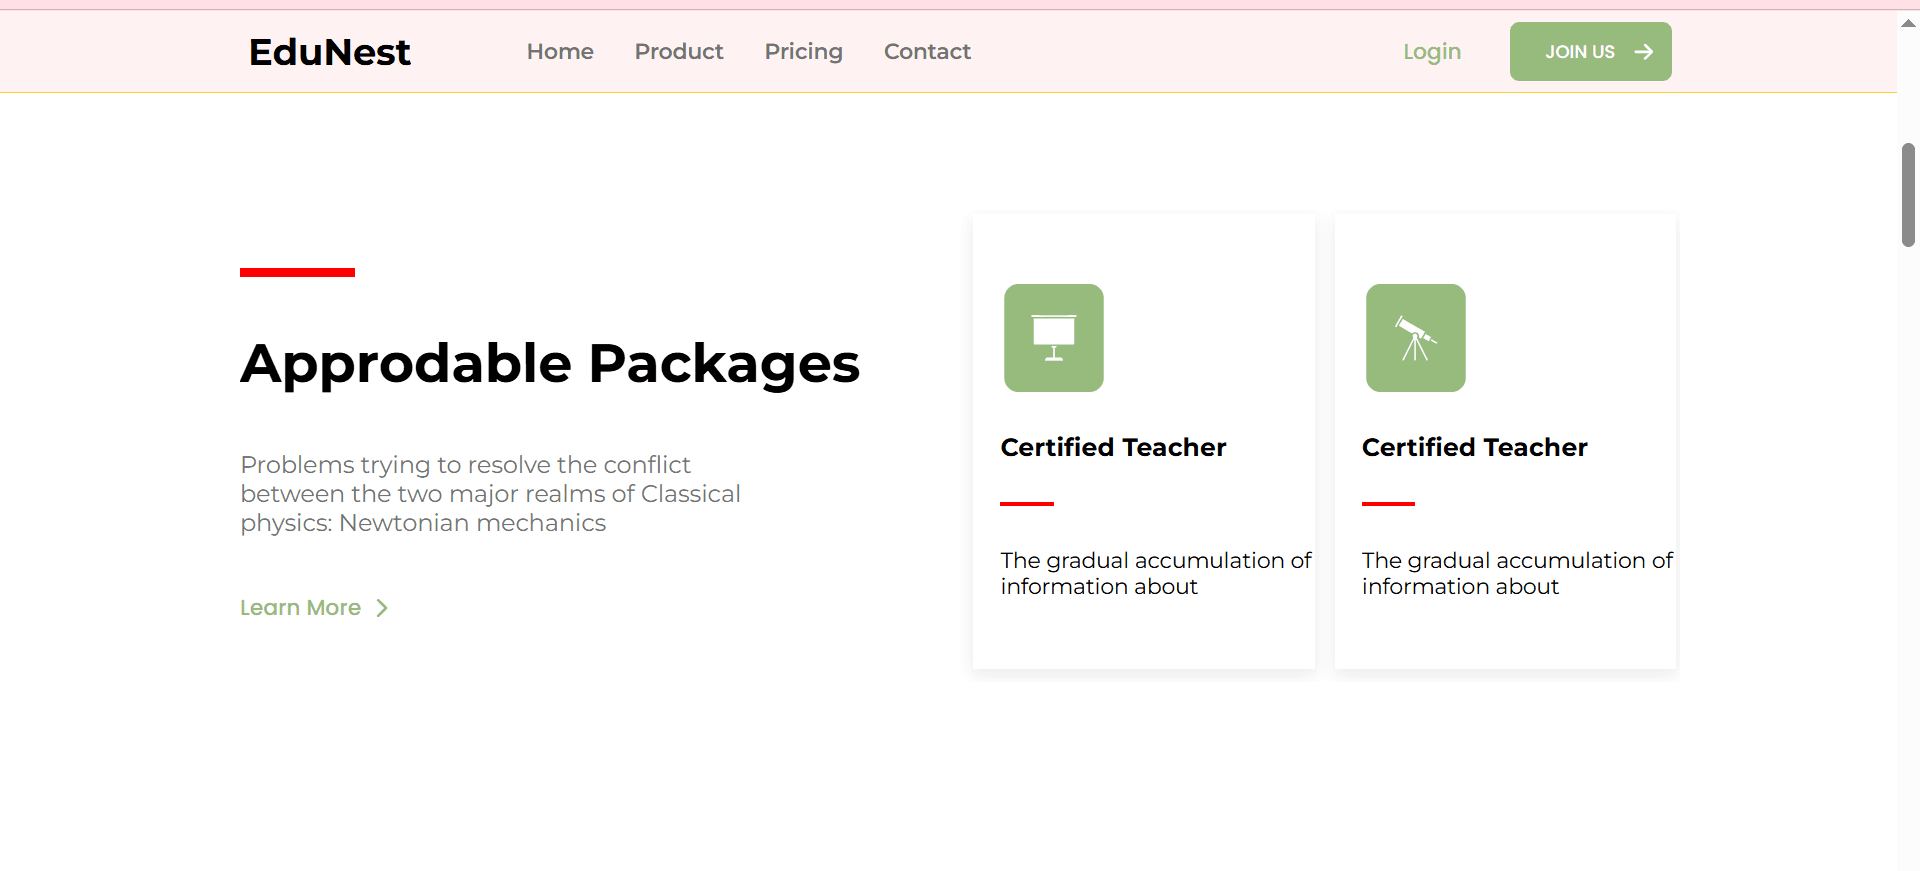Select Contact in the navigation bar
This screenshot has width=1920, height=871.
927,52
